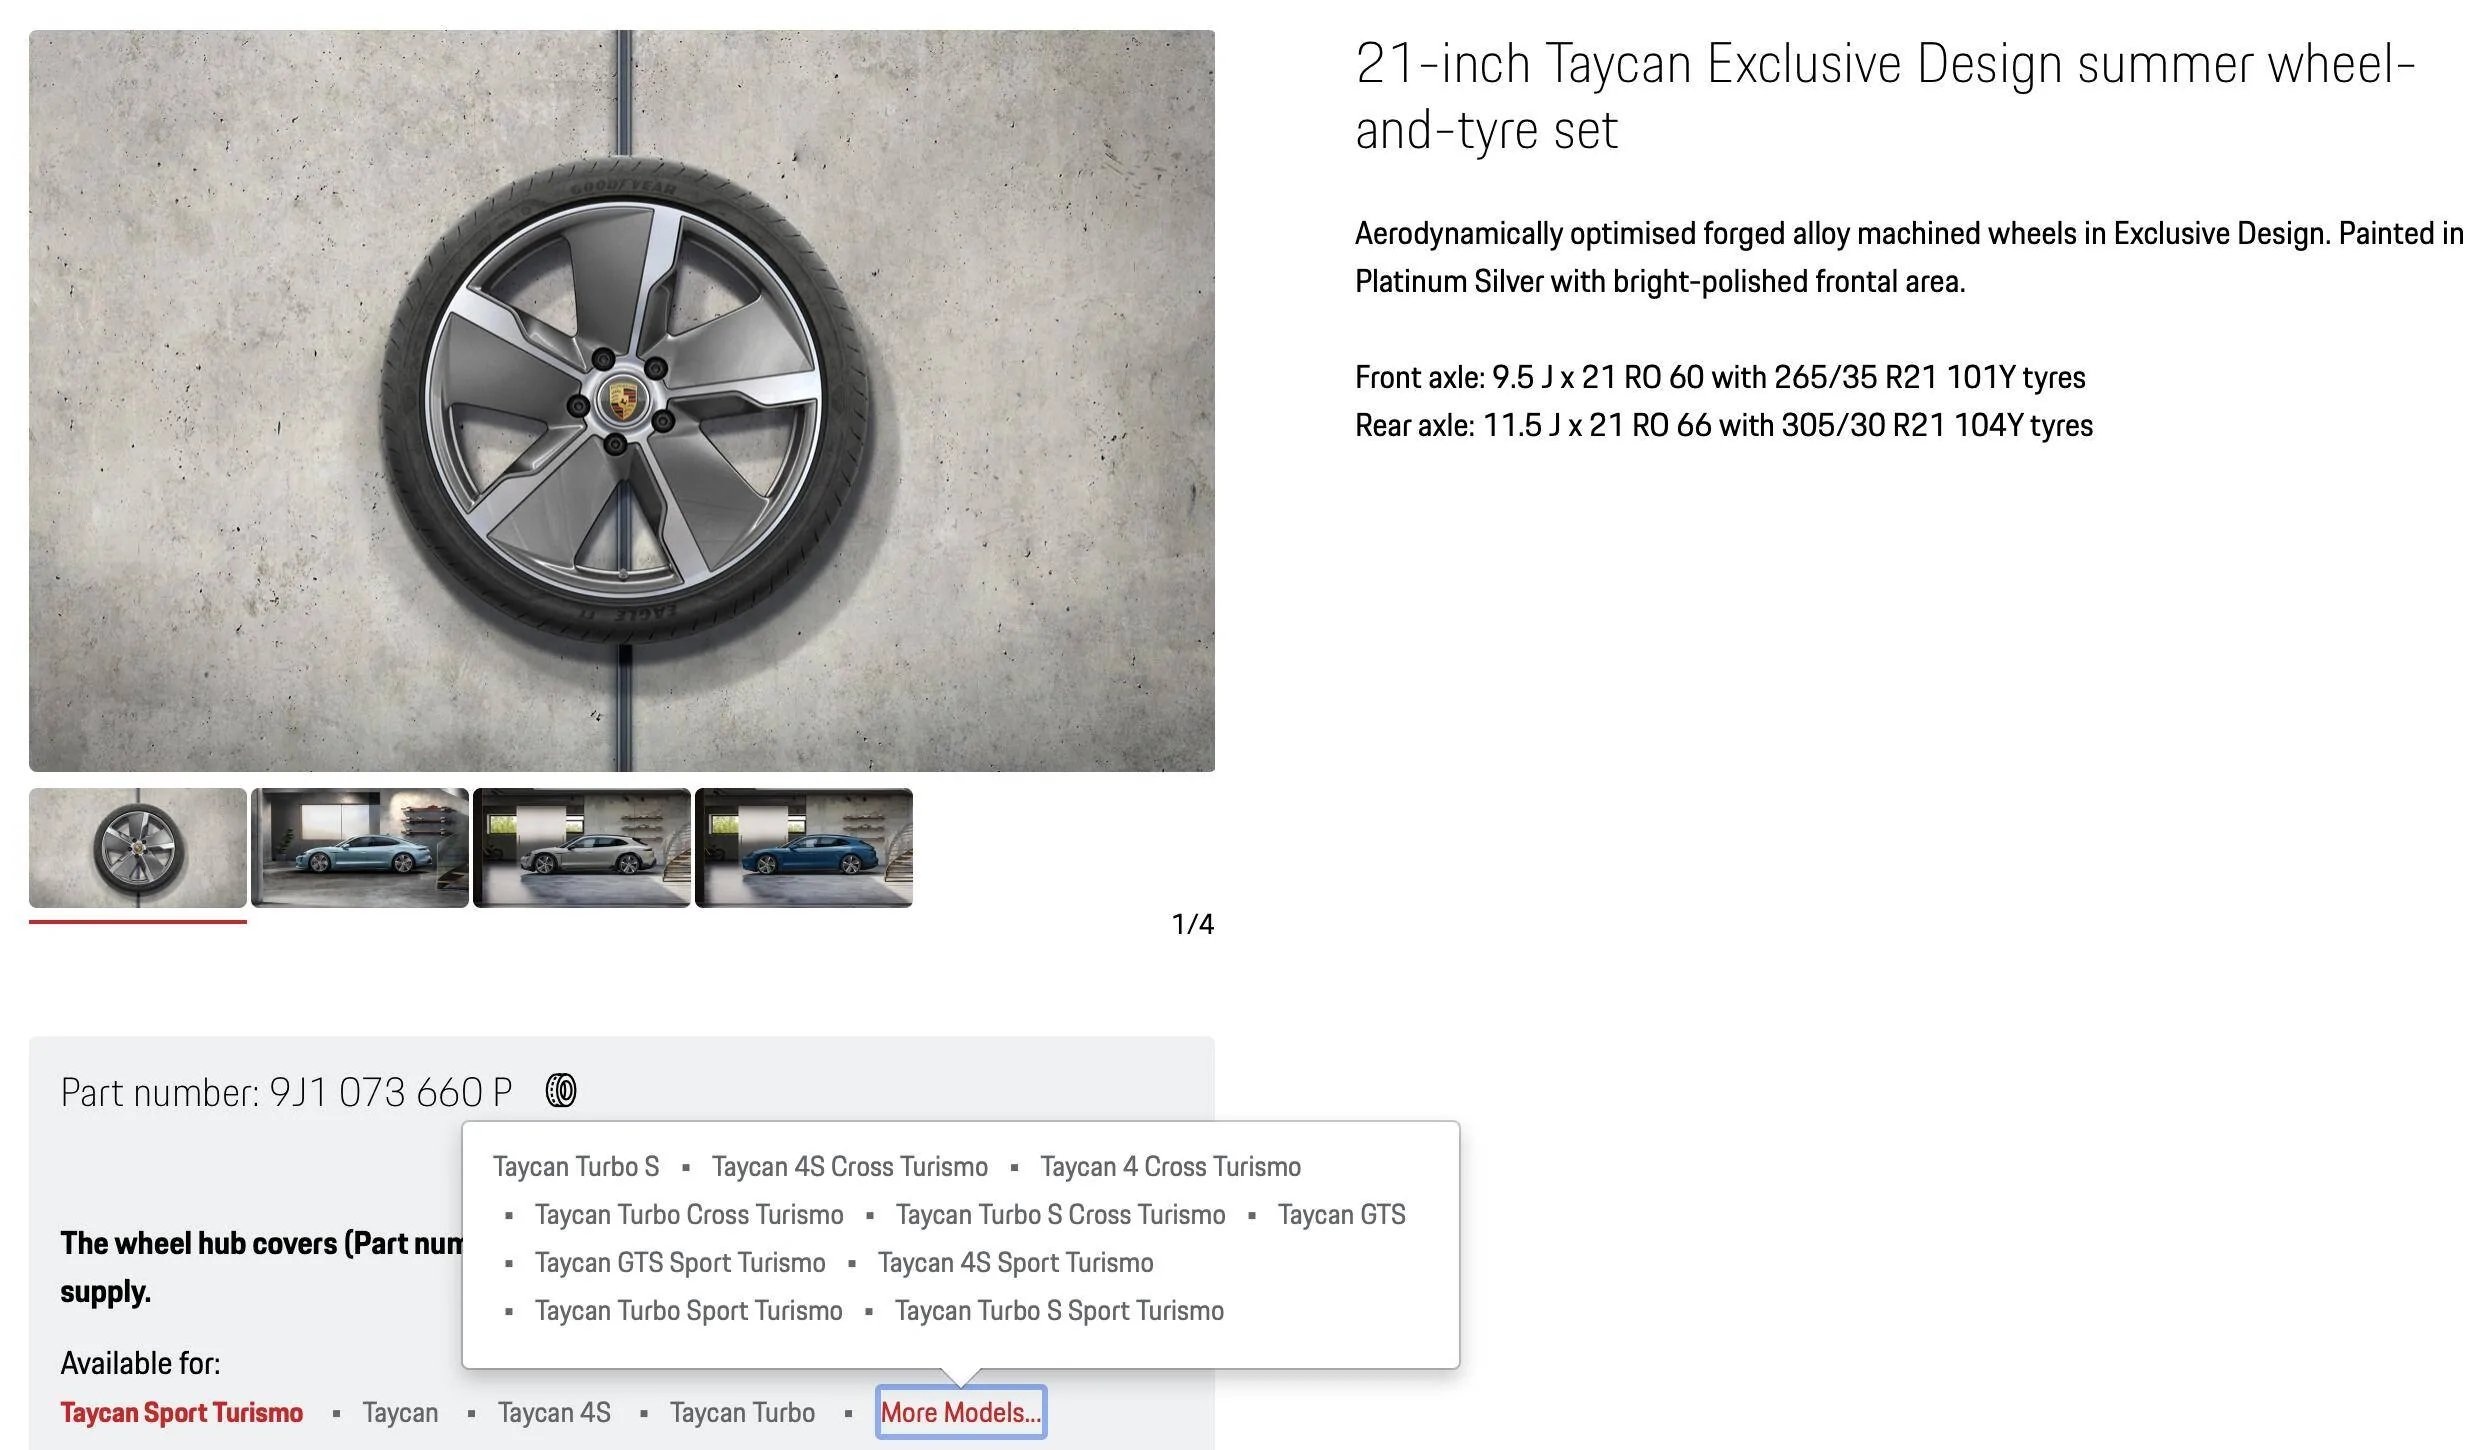
Task: Choose Taycan 4S Sport Turismo
Action: 1015,1262
